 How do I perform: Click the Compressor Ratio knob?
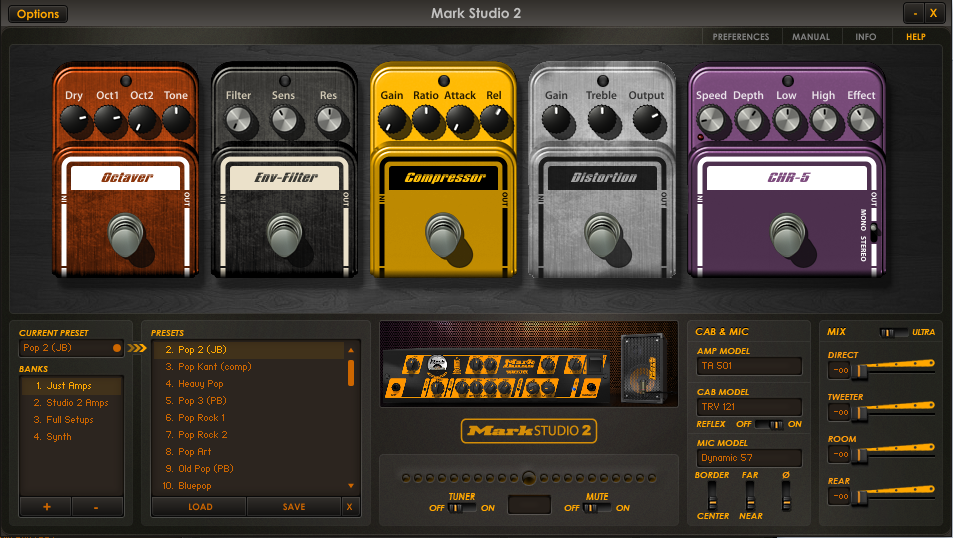[426, 121]
